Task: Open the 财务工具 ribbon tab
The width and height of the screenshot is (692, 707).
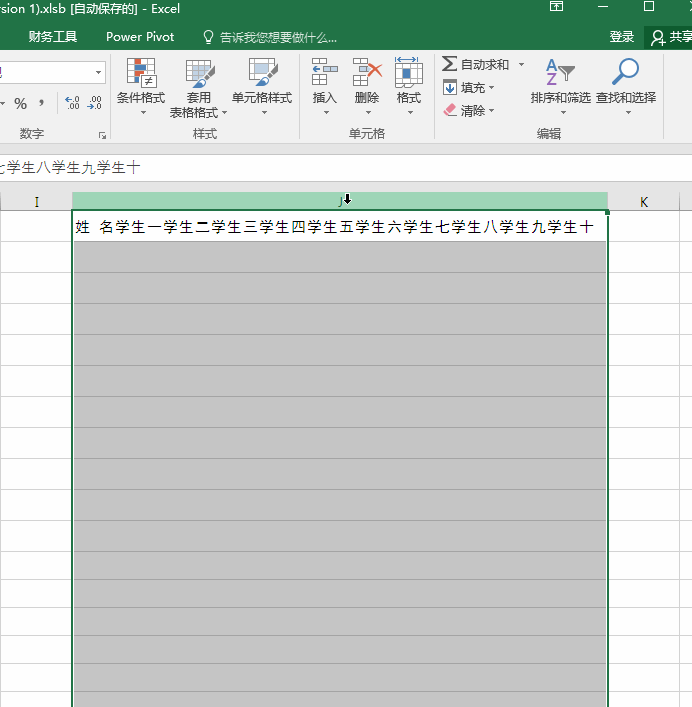Action: 53,37
